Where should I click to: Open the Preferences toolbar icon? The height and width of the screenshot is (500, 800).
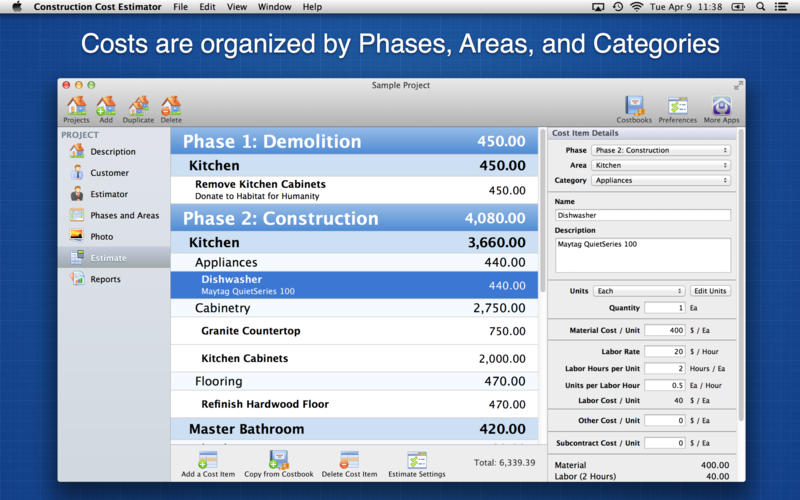click(x=677, y=107)
